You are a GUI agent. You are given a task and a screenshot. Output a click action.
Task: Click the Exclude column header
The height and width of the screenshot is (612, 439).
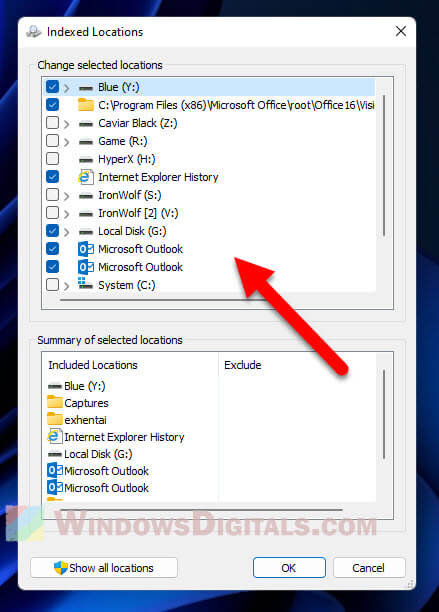click(x=243, y=365)
